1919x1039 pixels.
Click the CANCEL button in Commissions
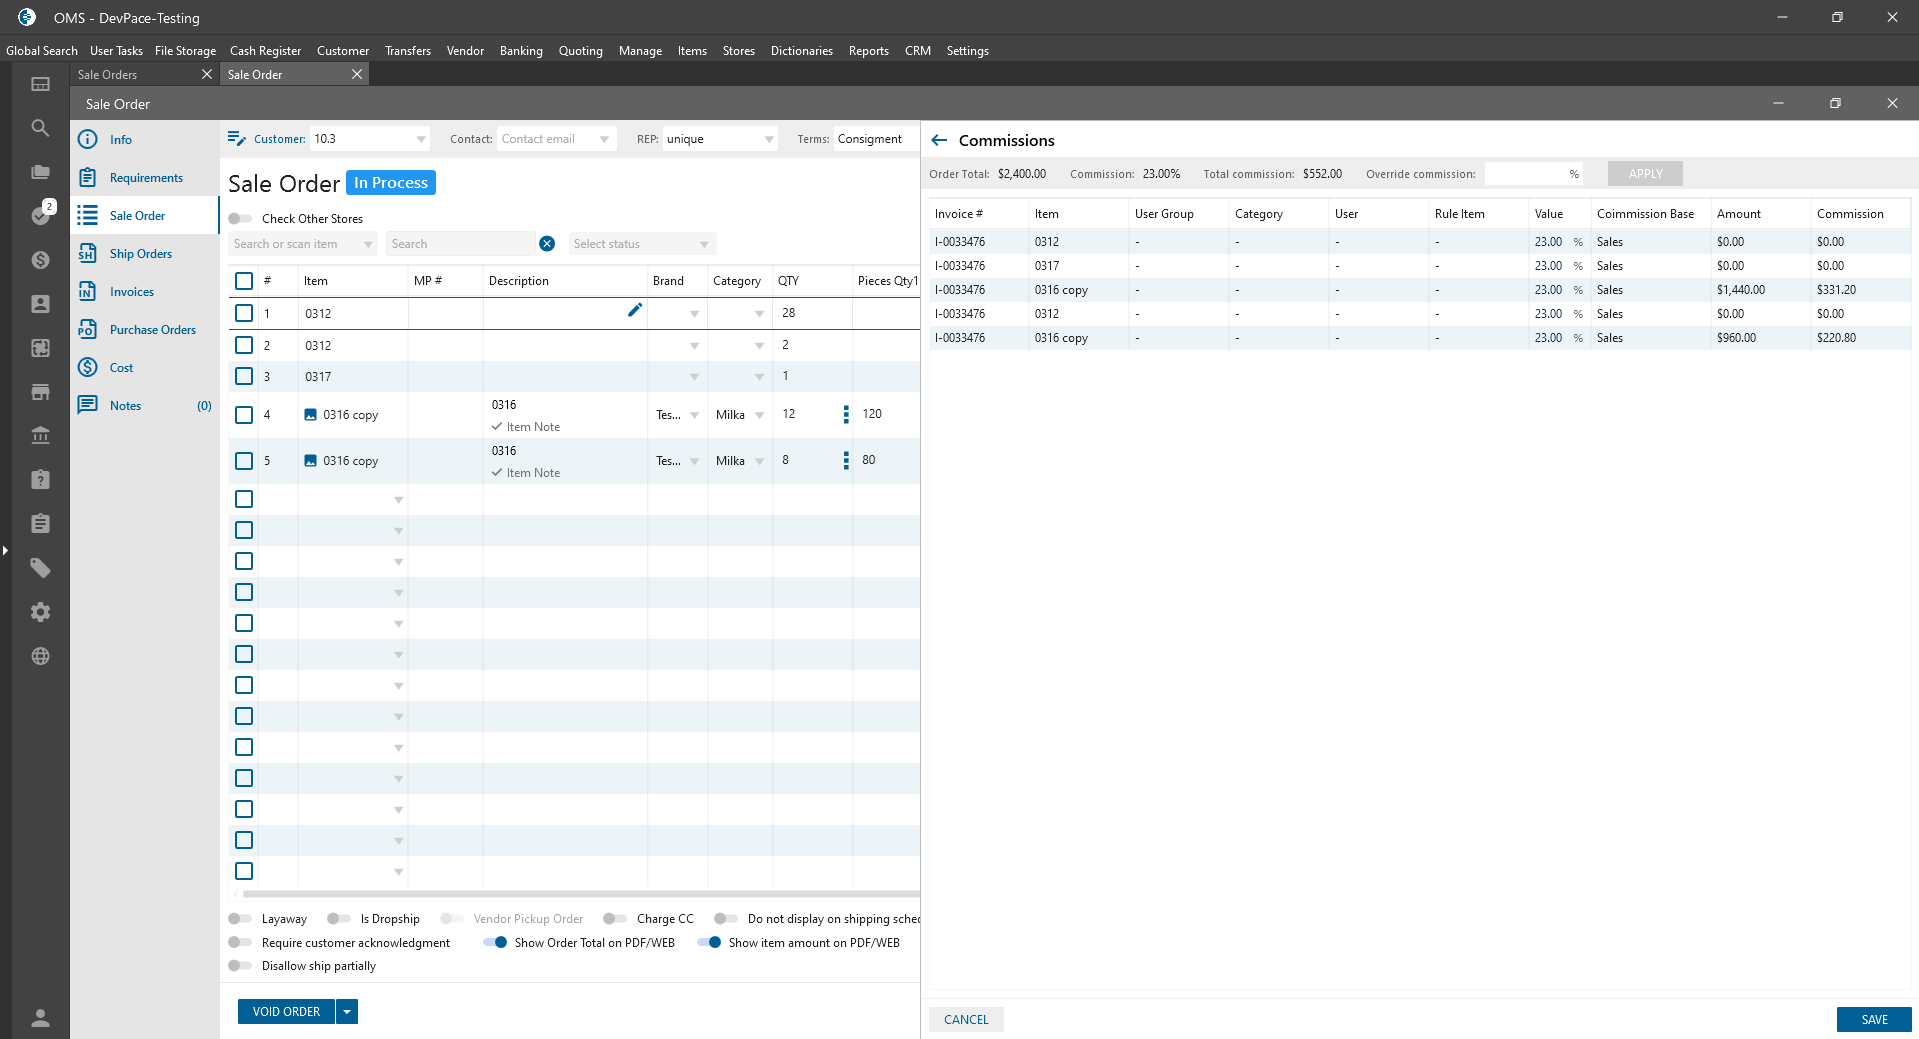click(x=965, y=1019)
